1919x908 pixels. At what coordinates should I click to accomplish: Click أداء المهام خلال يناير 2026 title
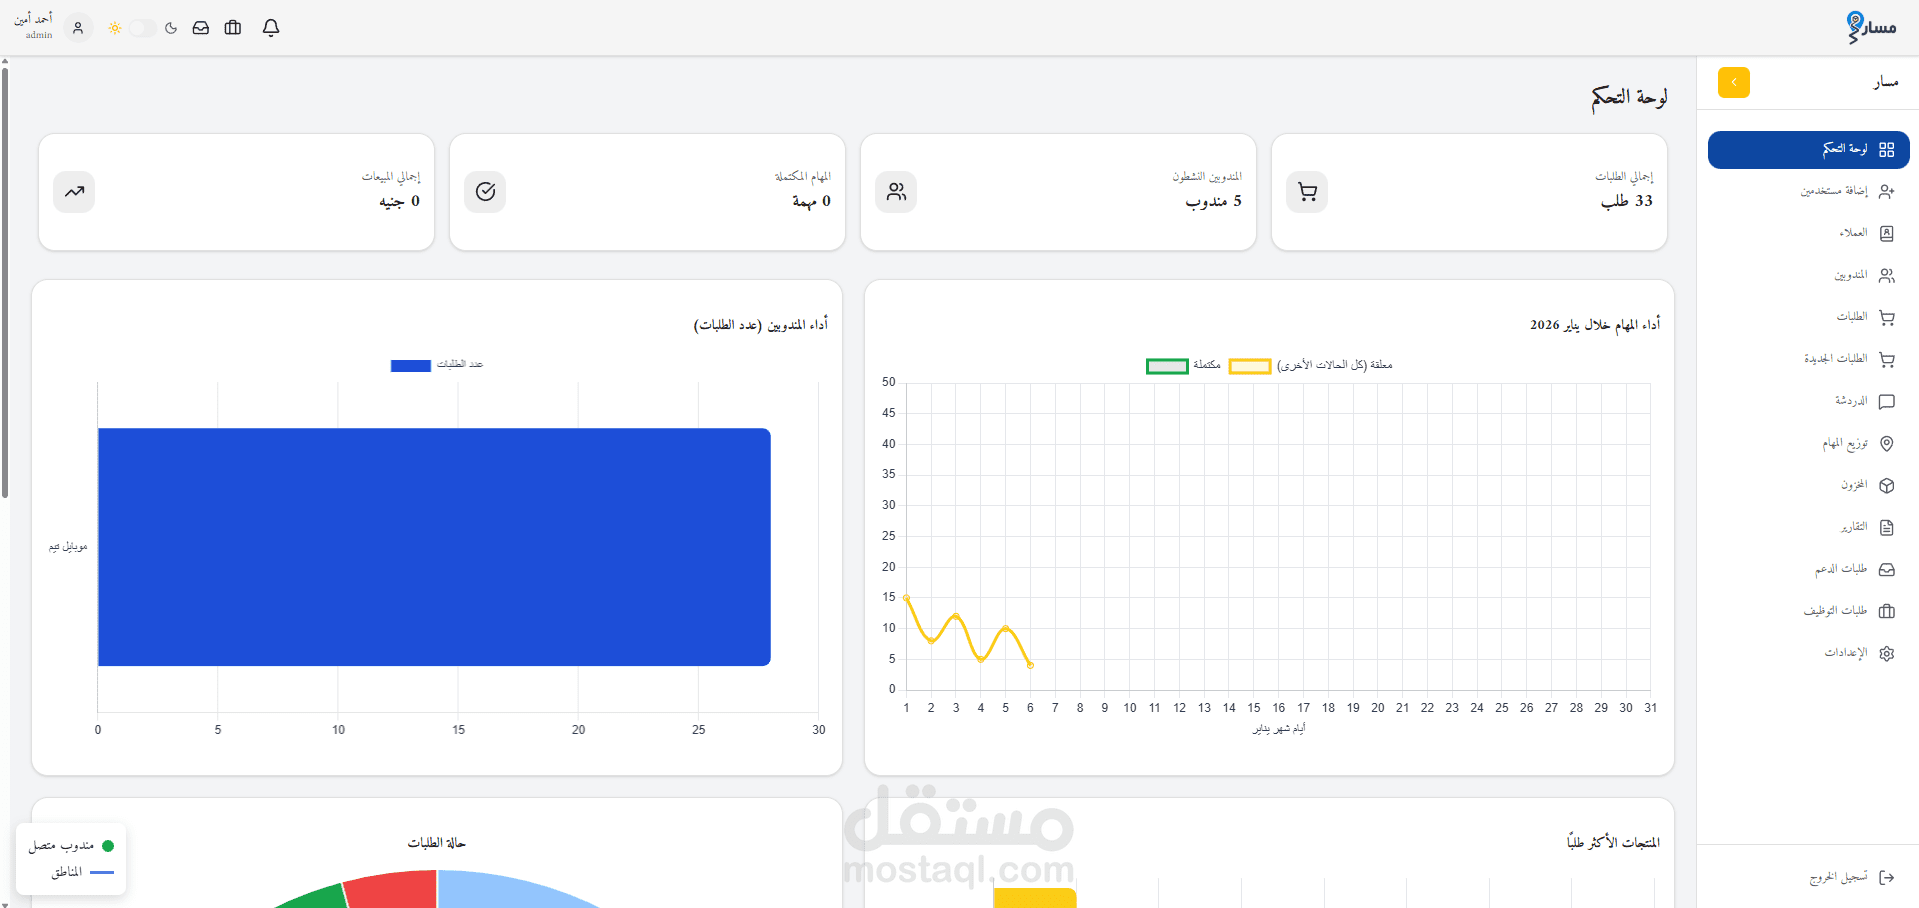point(1595,325)
